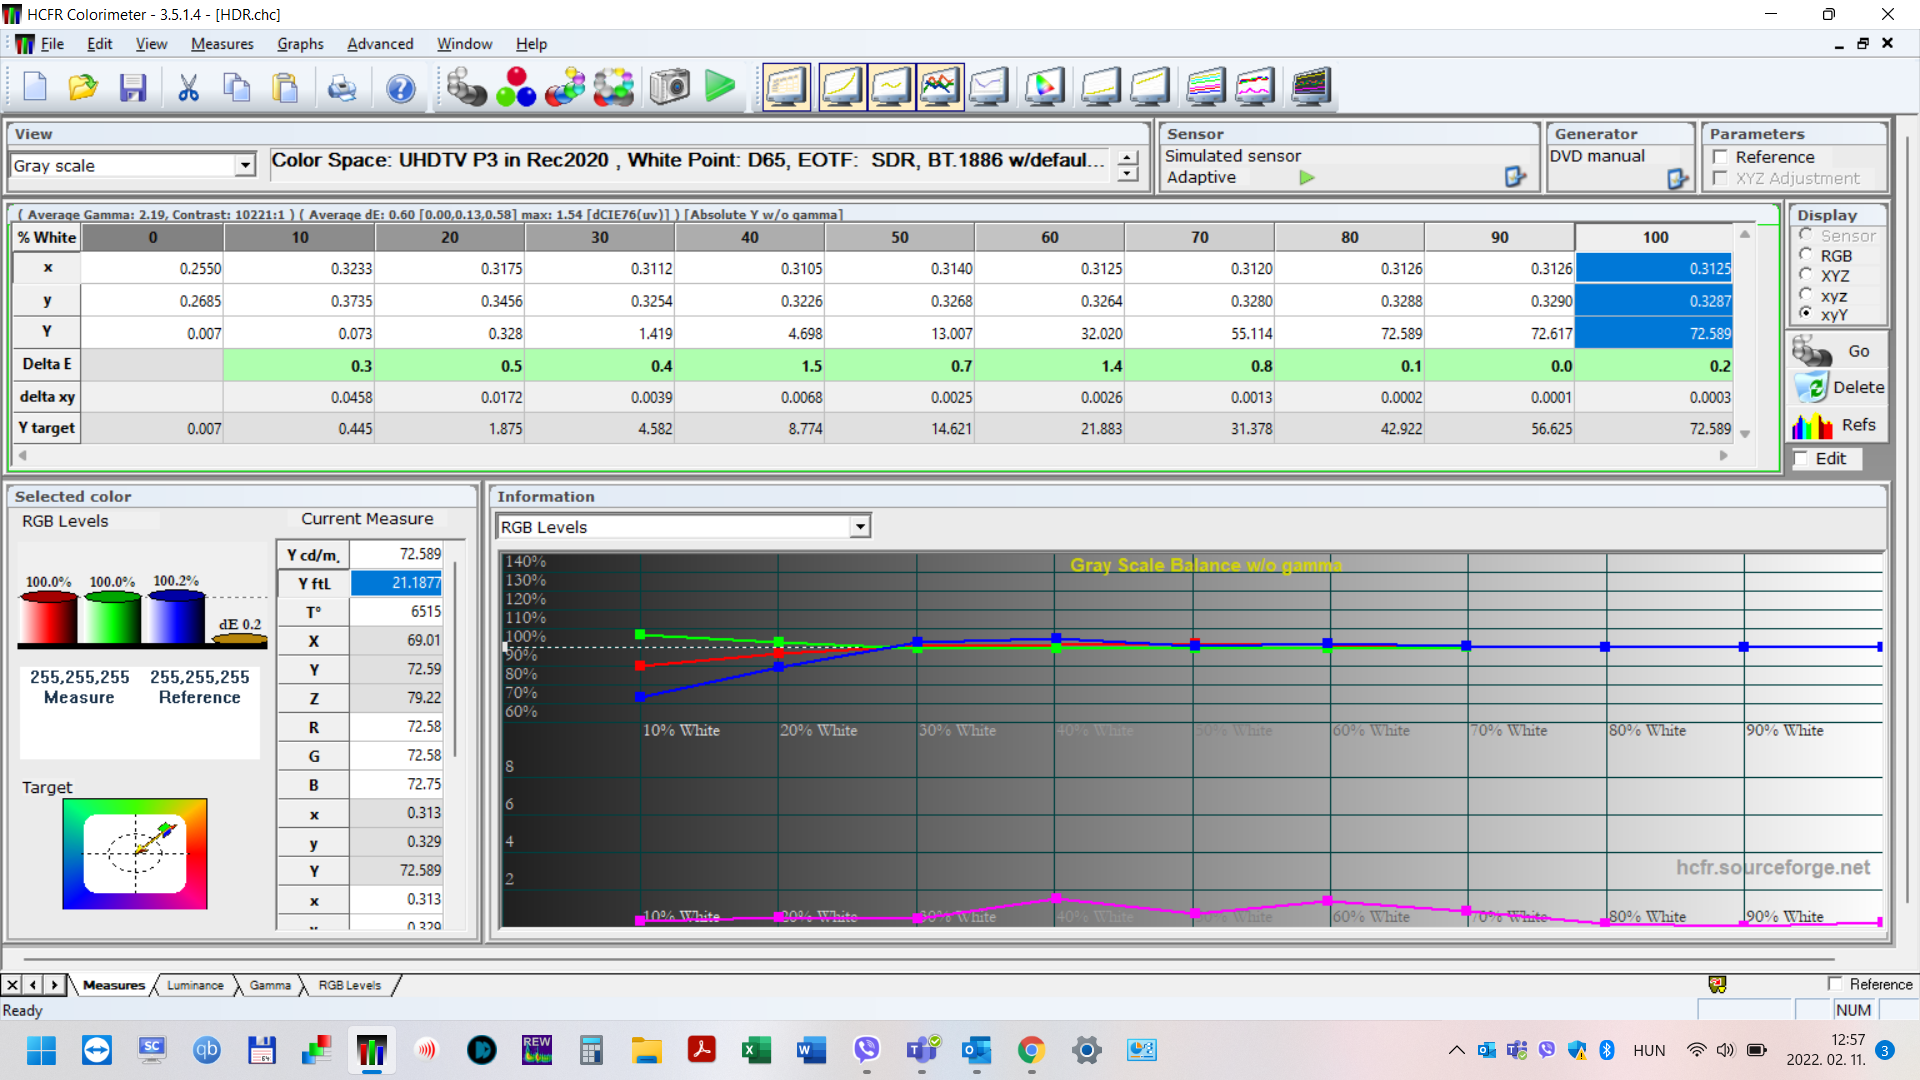Open the Measures menu
This screenshot has width=1920, height=1080.
pos(222,44)
